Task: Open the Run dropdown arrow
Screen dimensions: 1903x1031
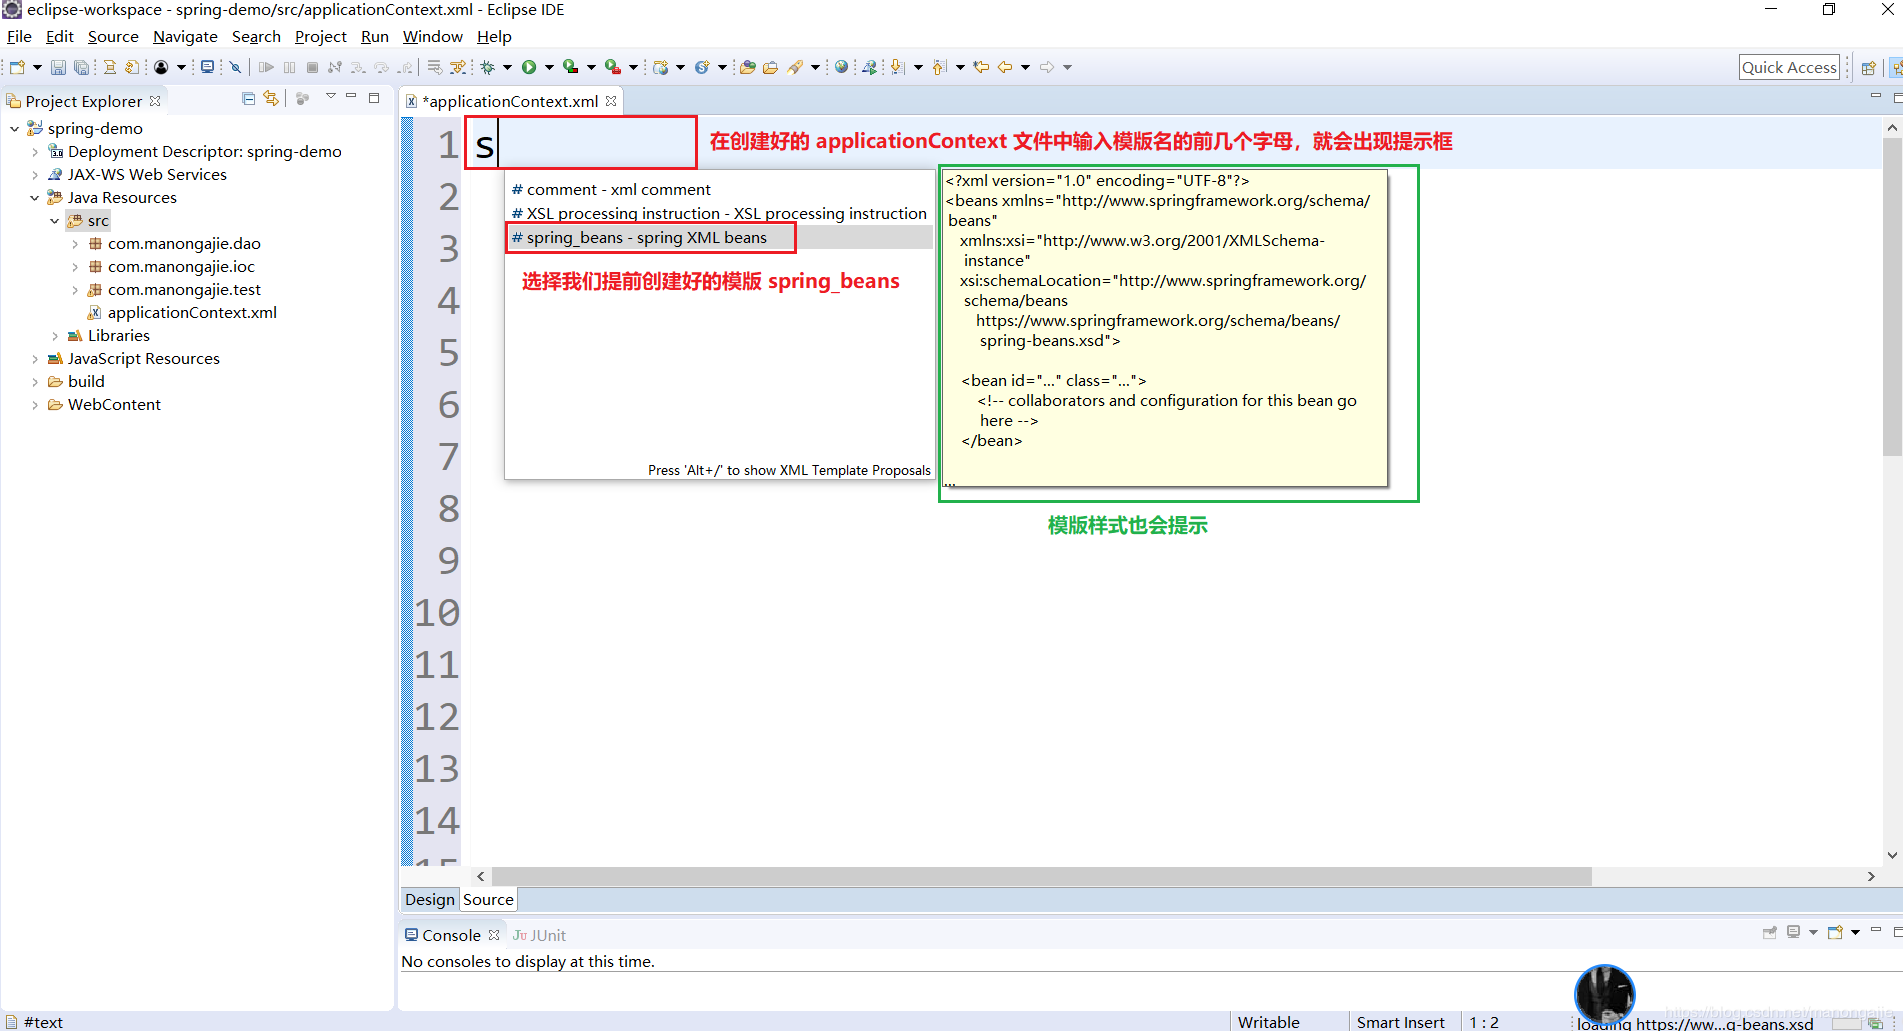Action: pos(549,67)
